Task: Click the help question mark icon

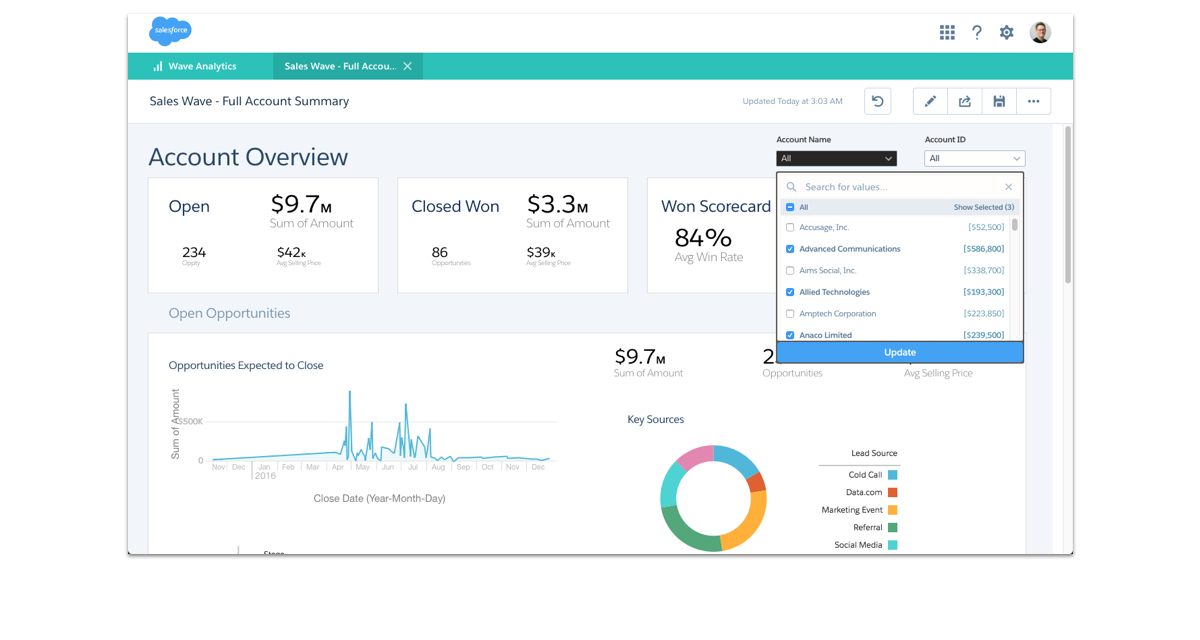Action: click(977, 33)
